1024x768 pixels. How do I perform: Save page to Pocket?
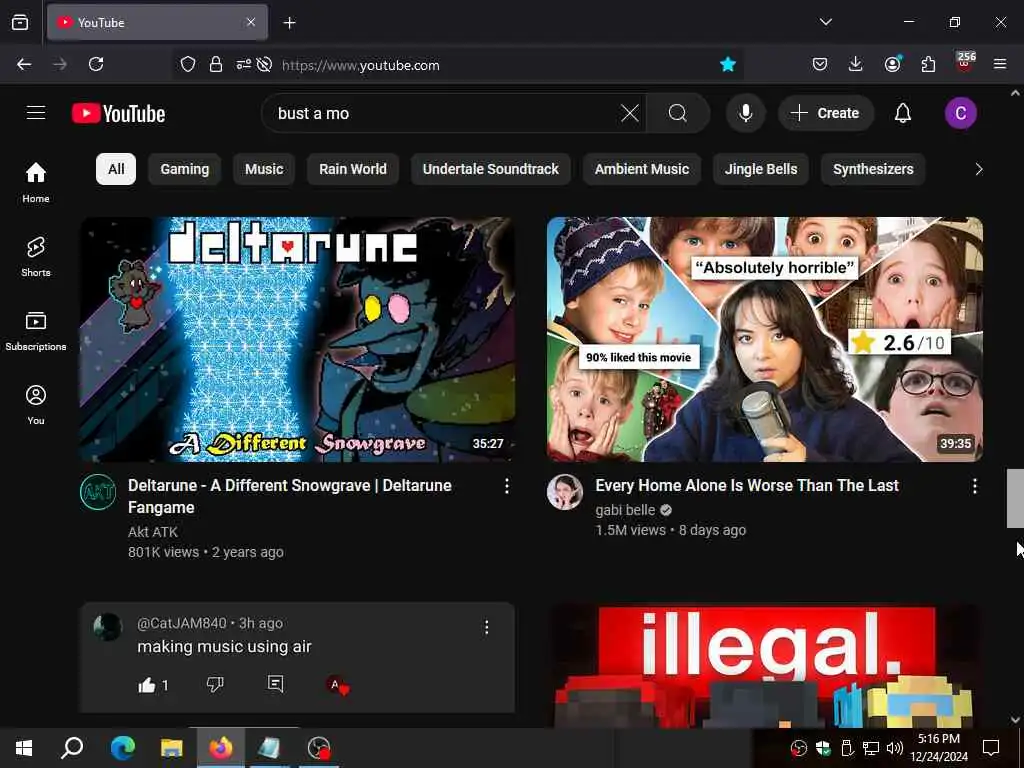point(820,64)
